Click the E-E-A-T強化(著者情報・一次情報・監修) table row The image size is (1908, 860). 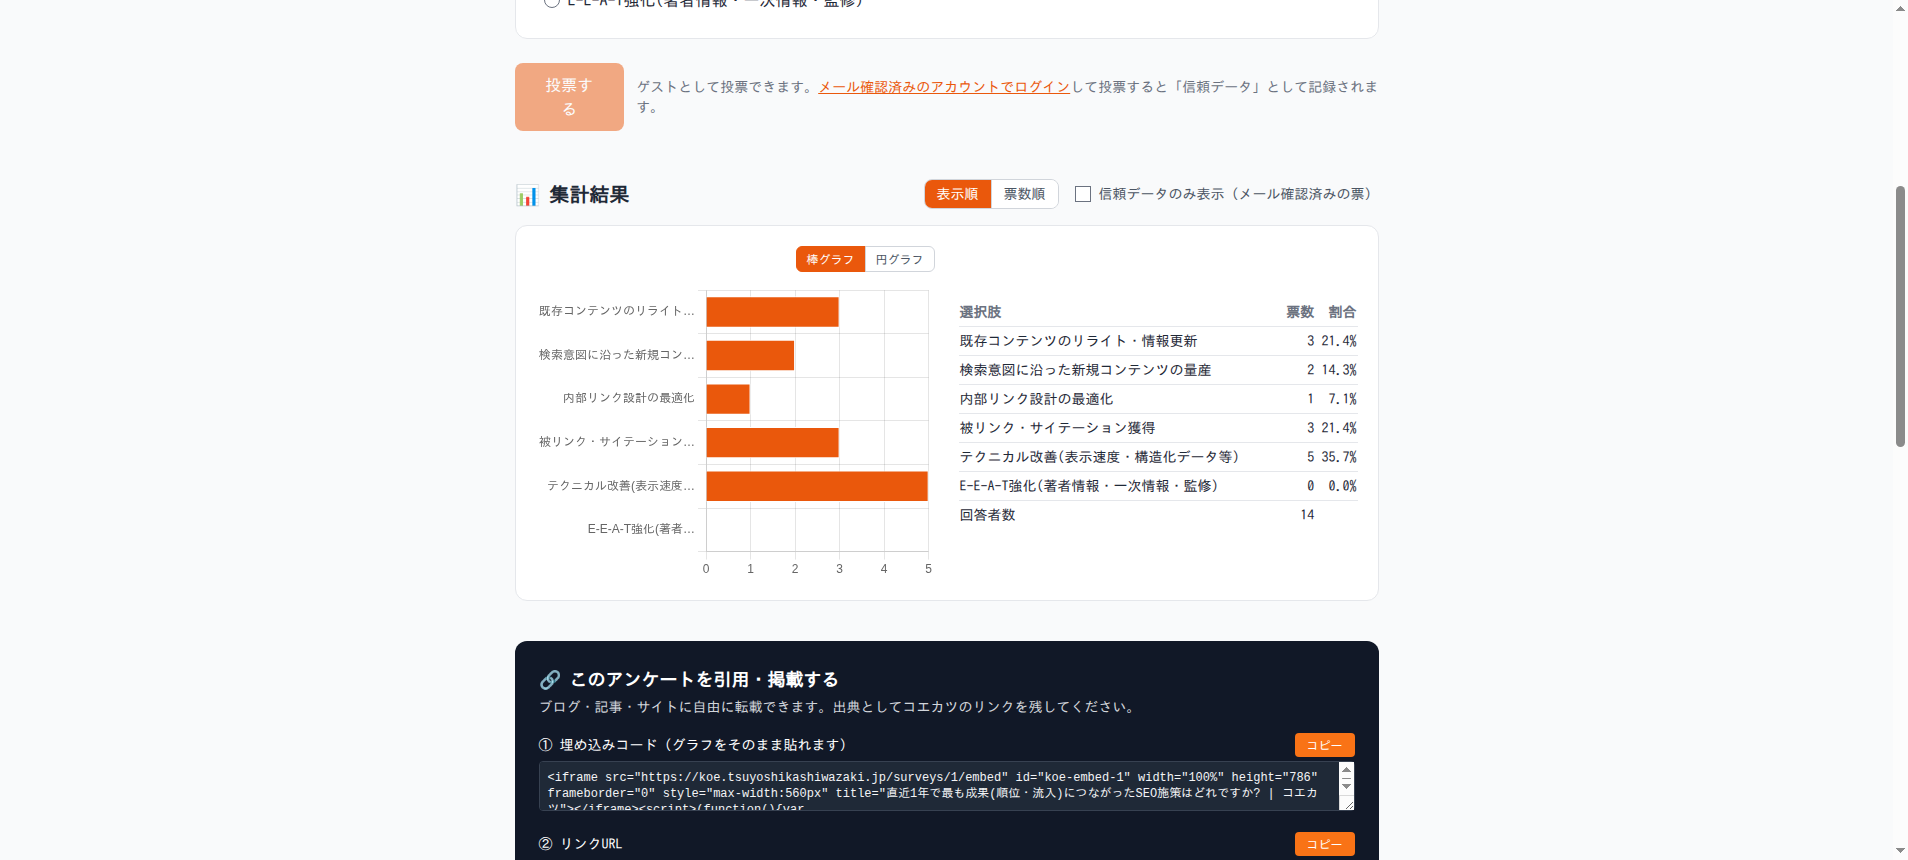1158,486
